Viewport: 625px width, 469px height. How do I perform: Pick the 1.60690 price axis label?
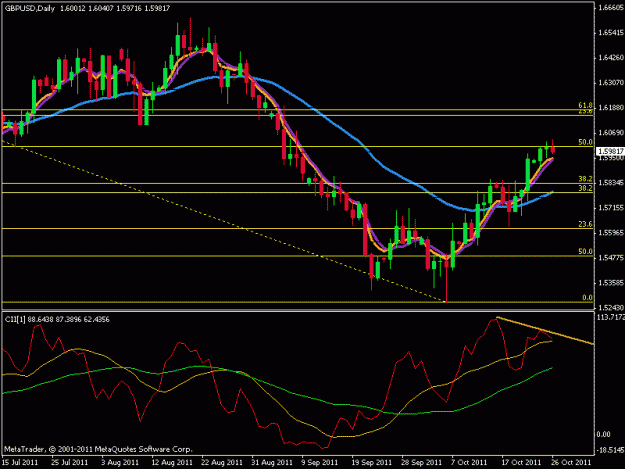(611, 133)
